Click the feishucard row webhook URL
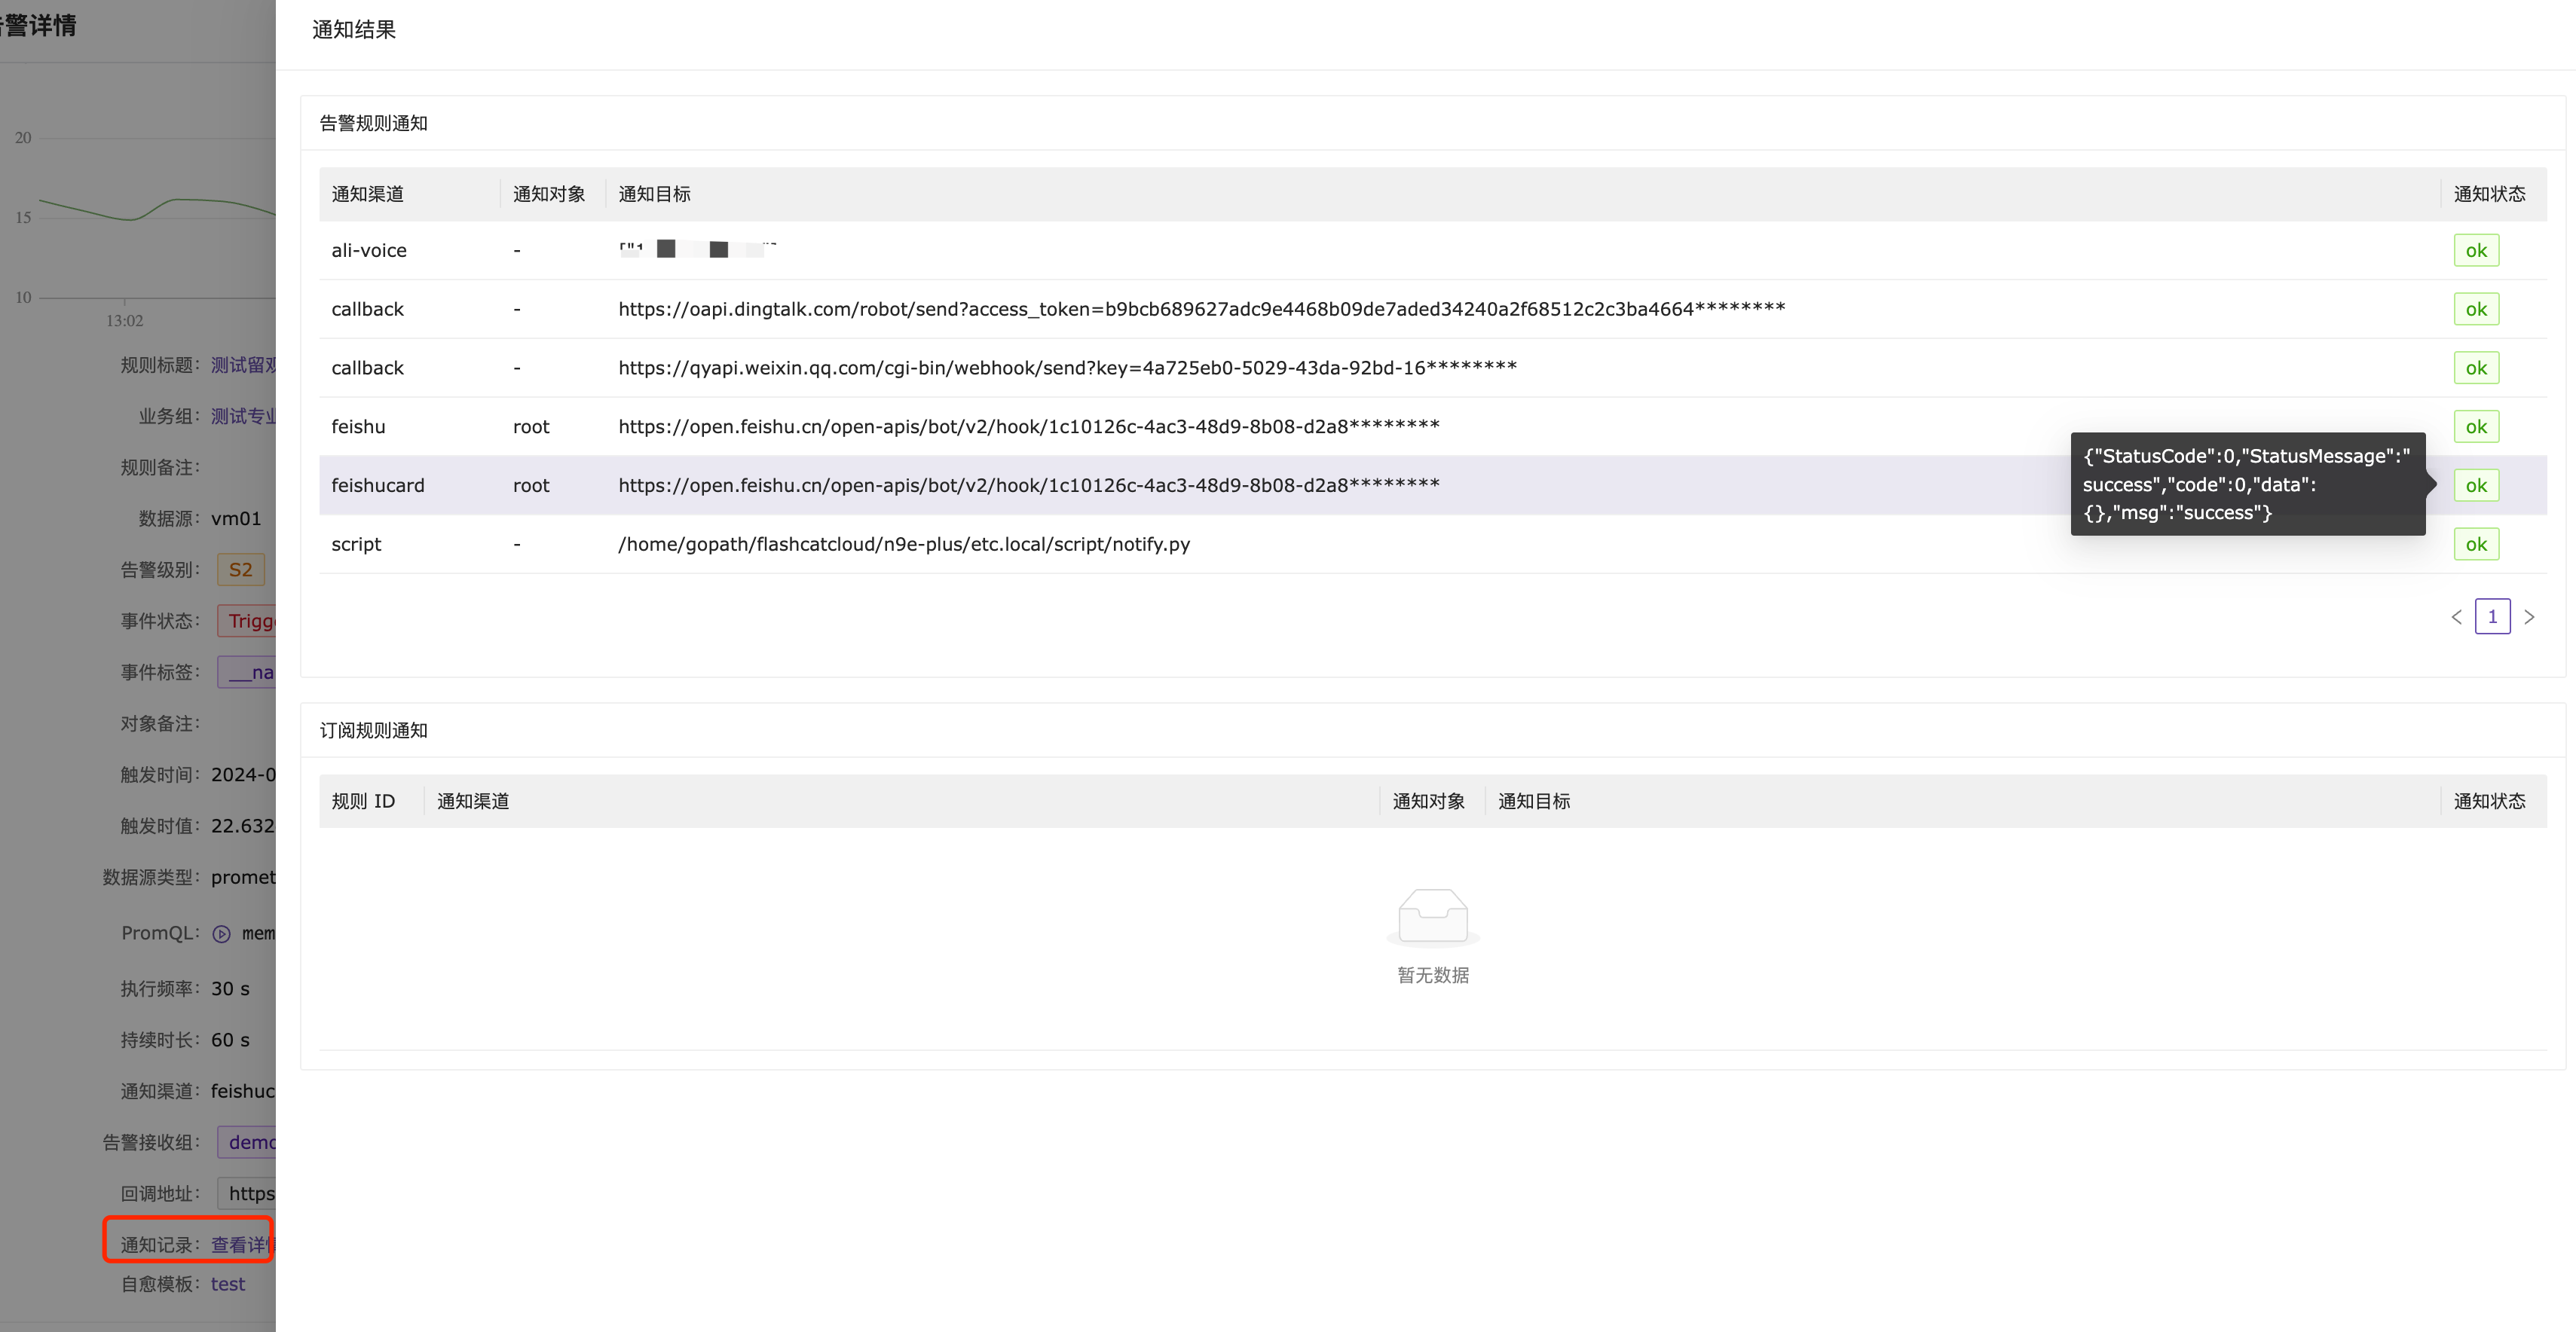Viewport: 2576px width, 1332px height. coord(1029,486)
